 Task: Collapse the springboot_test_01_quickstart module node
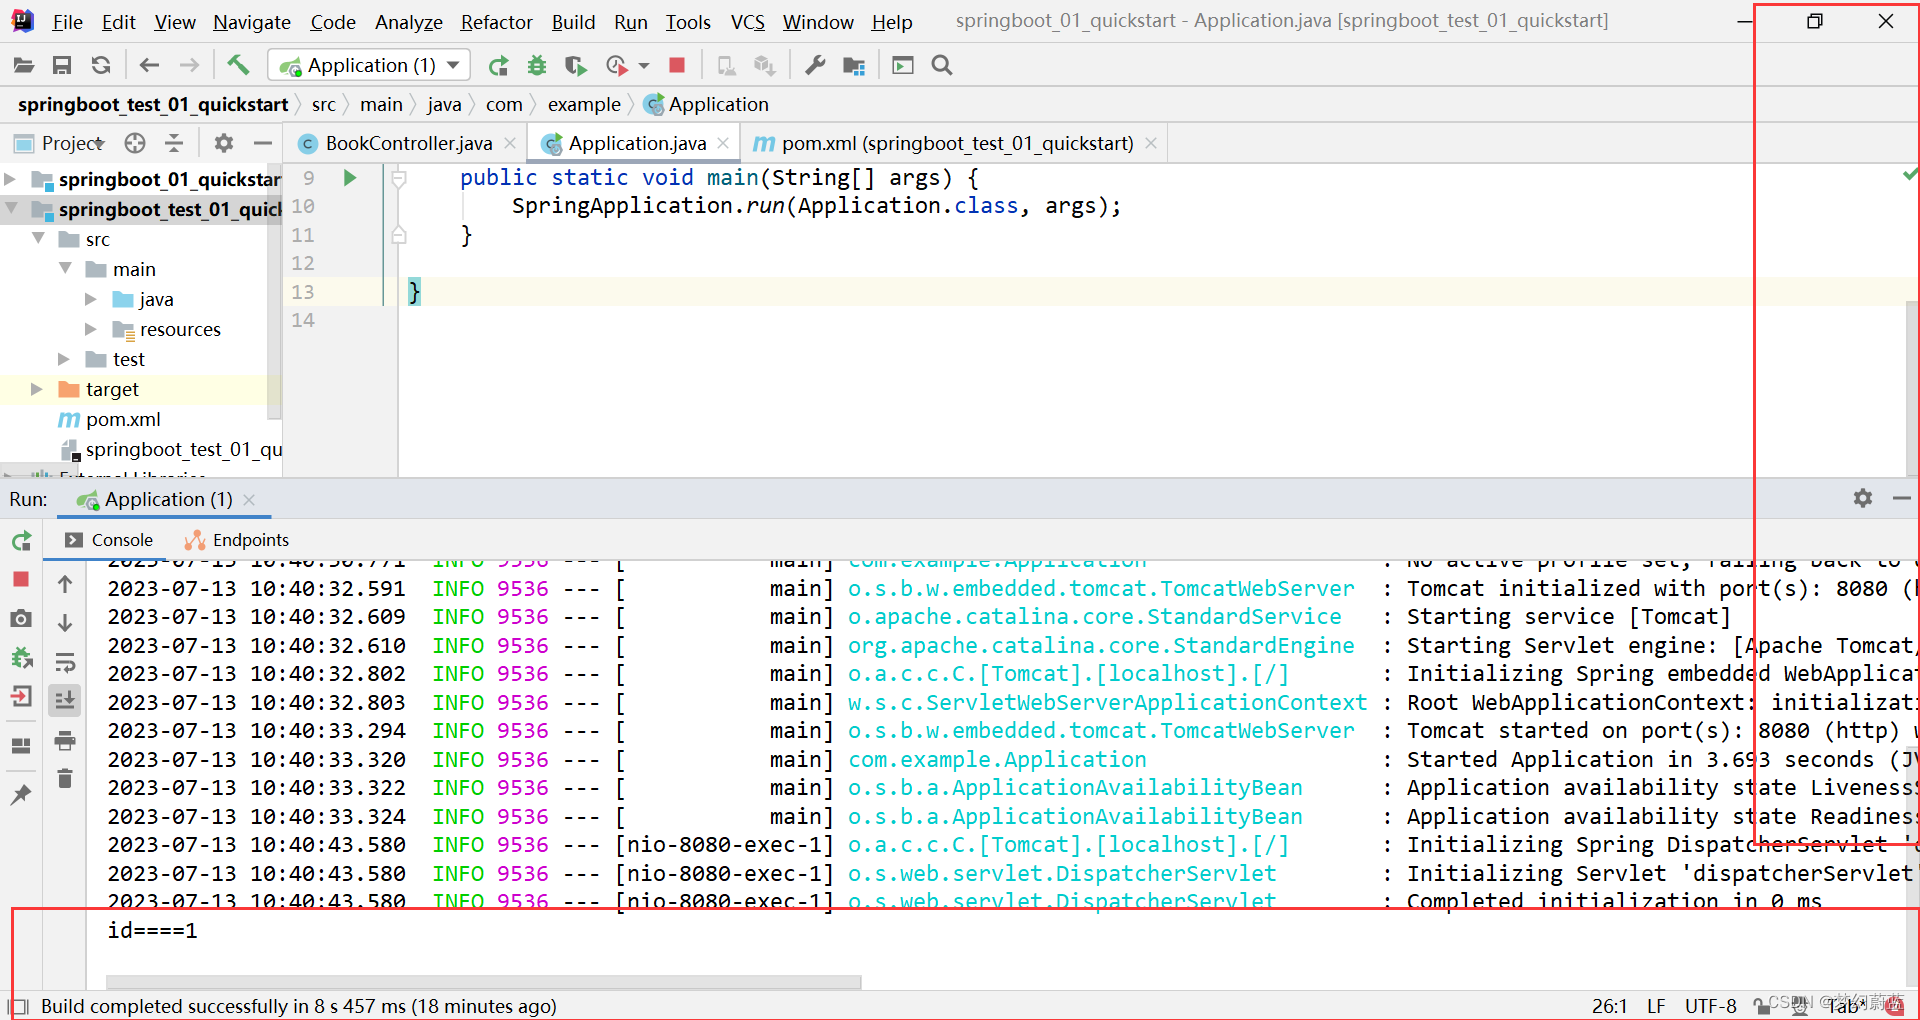tap(11, 209)
